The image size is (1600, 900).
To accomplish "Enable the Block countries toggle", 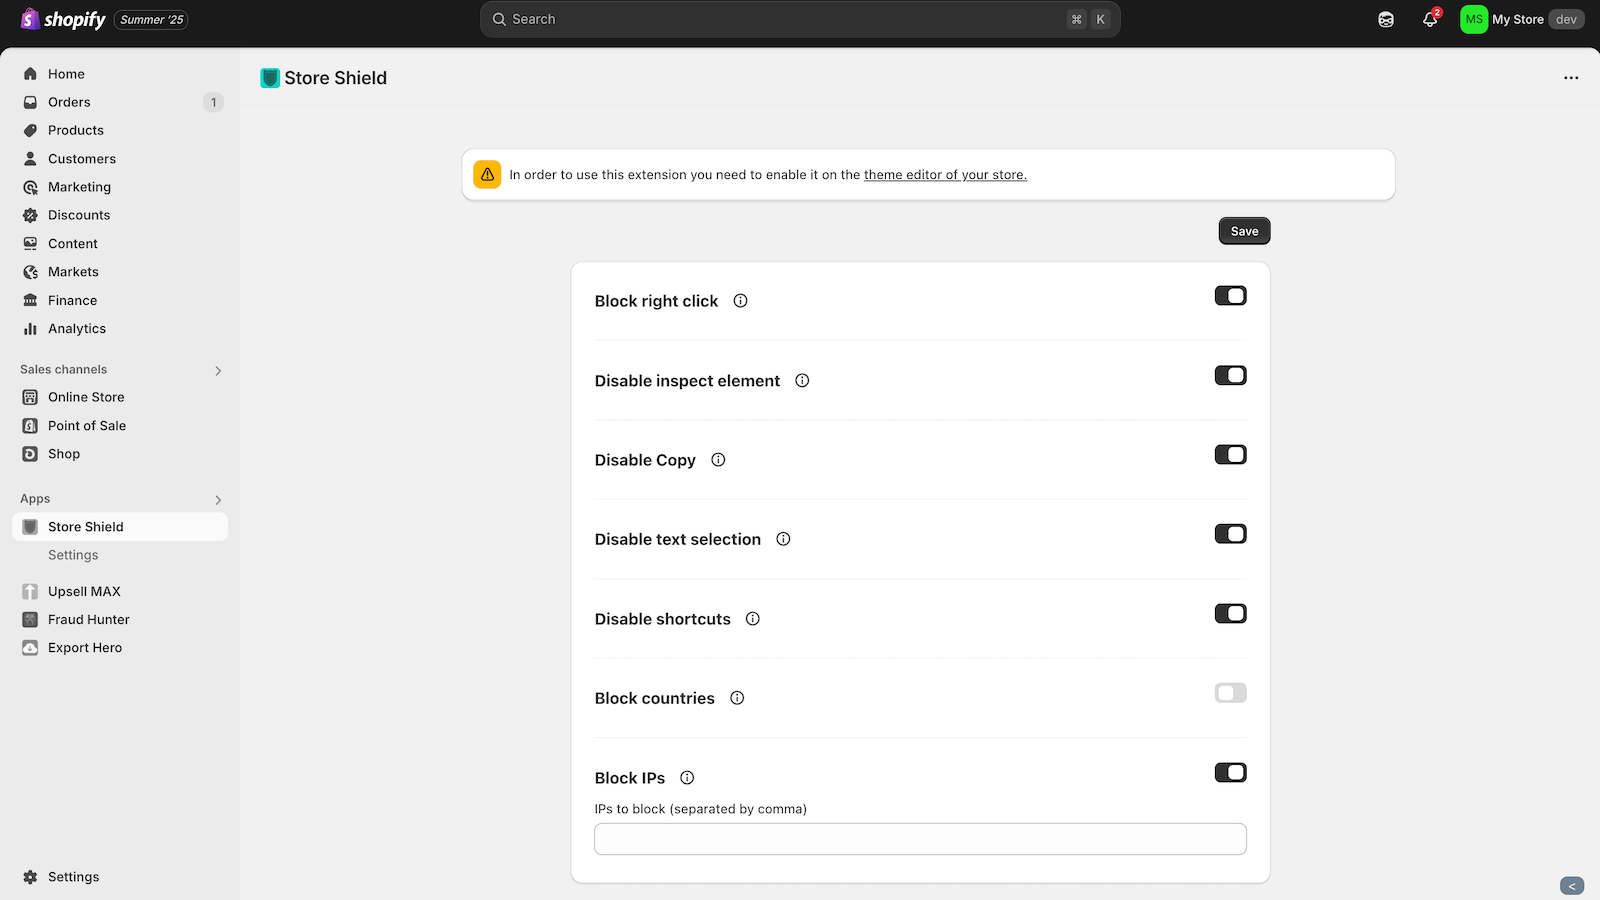I will point(1230,693).
